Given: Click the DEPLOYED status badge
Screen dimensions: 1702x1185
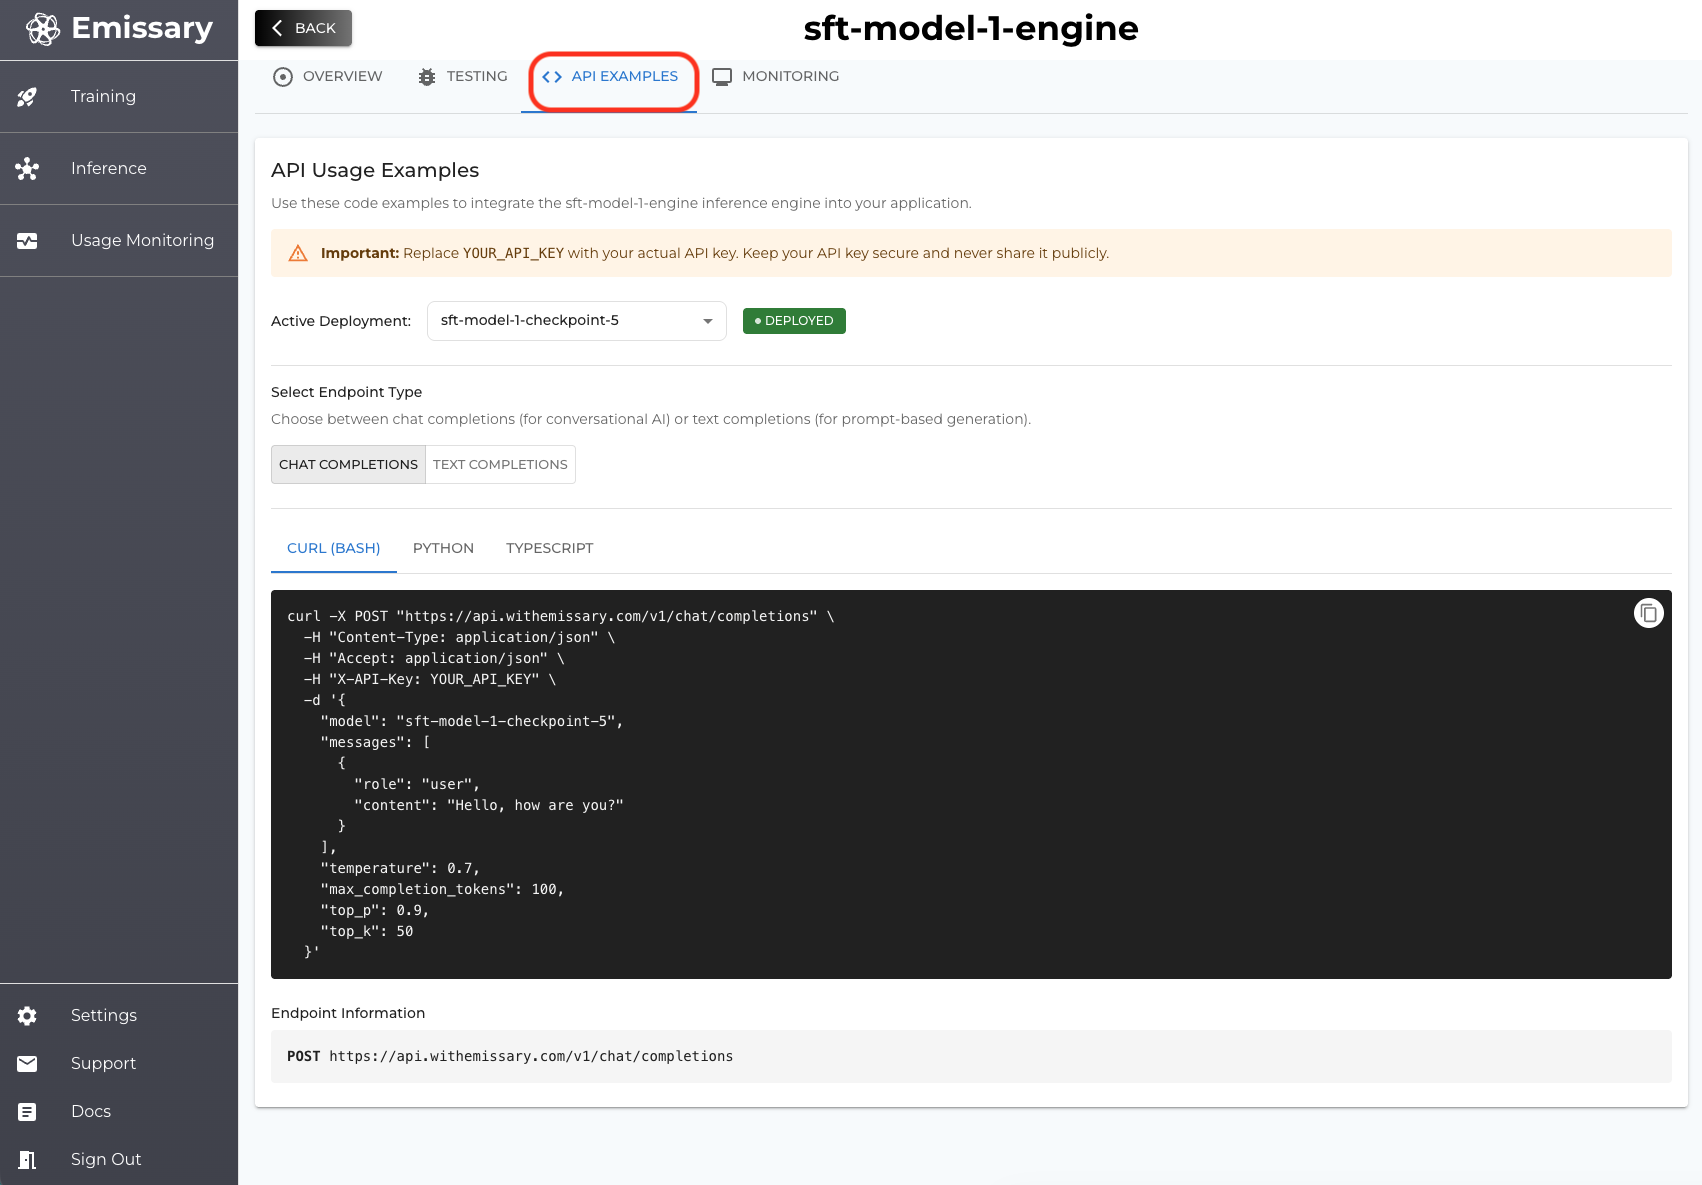Looking at the screenshot, I should (793, 320).
